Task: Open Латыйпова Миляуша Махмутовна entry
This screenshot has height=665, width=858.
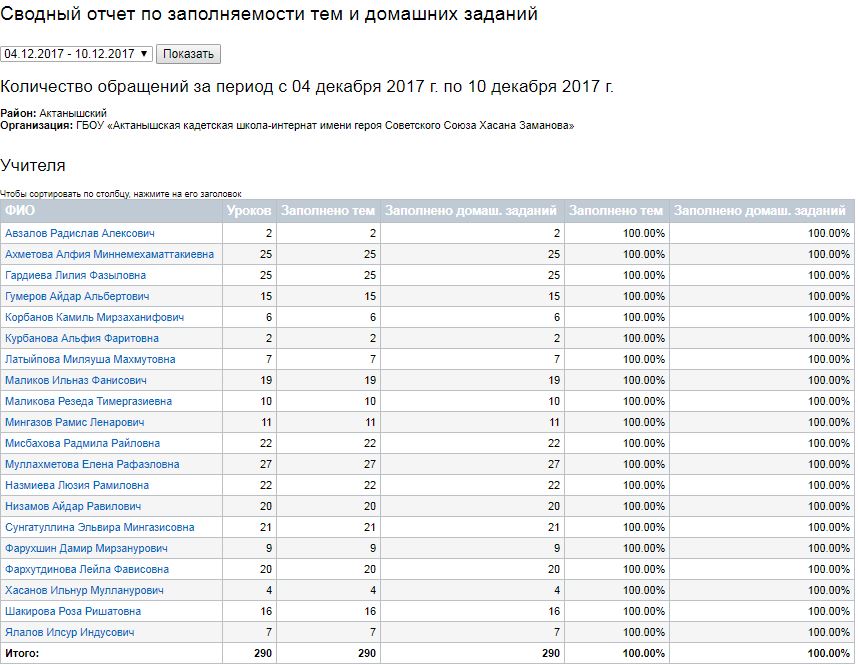Action: point(90,359)
